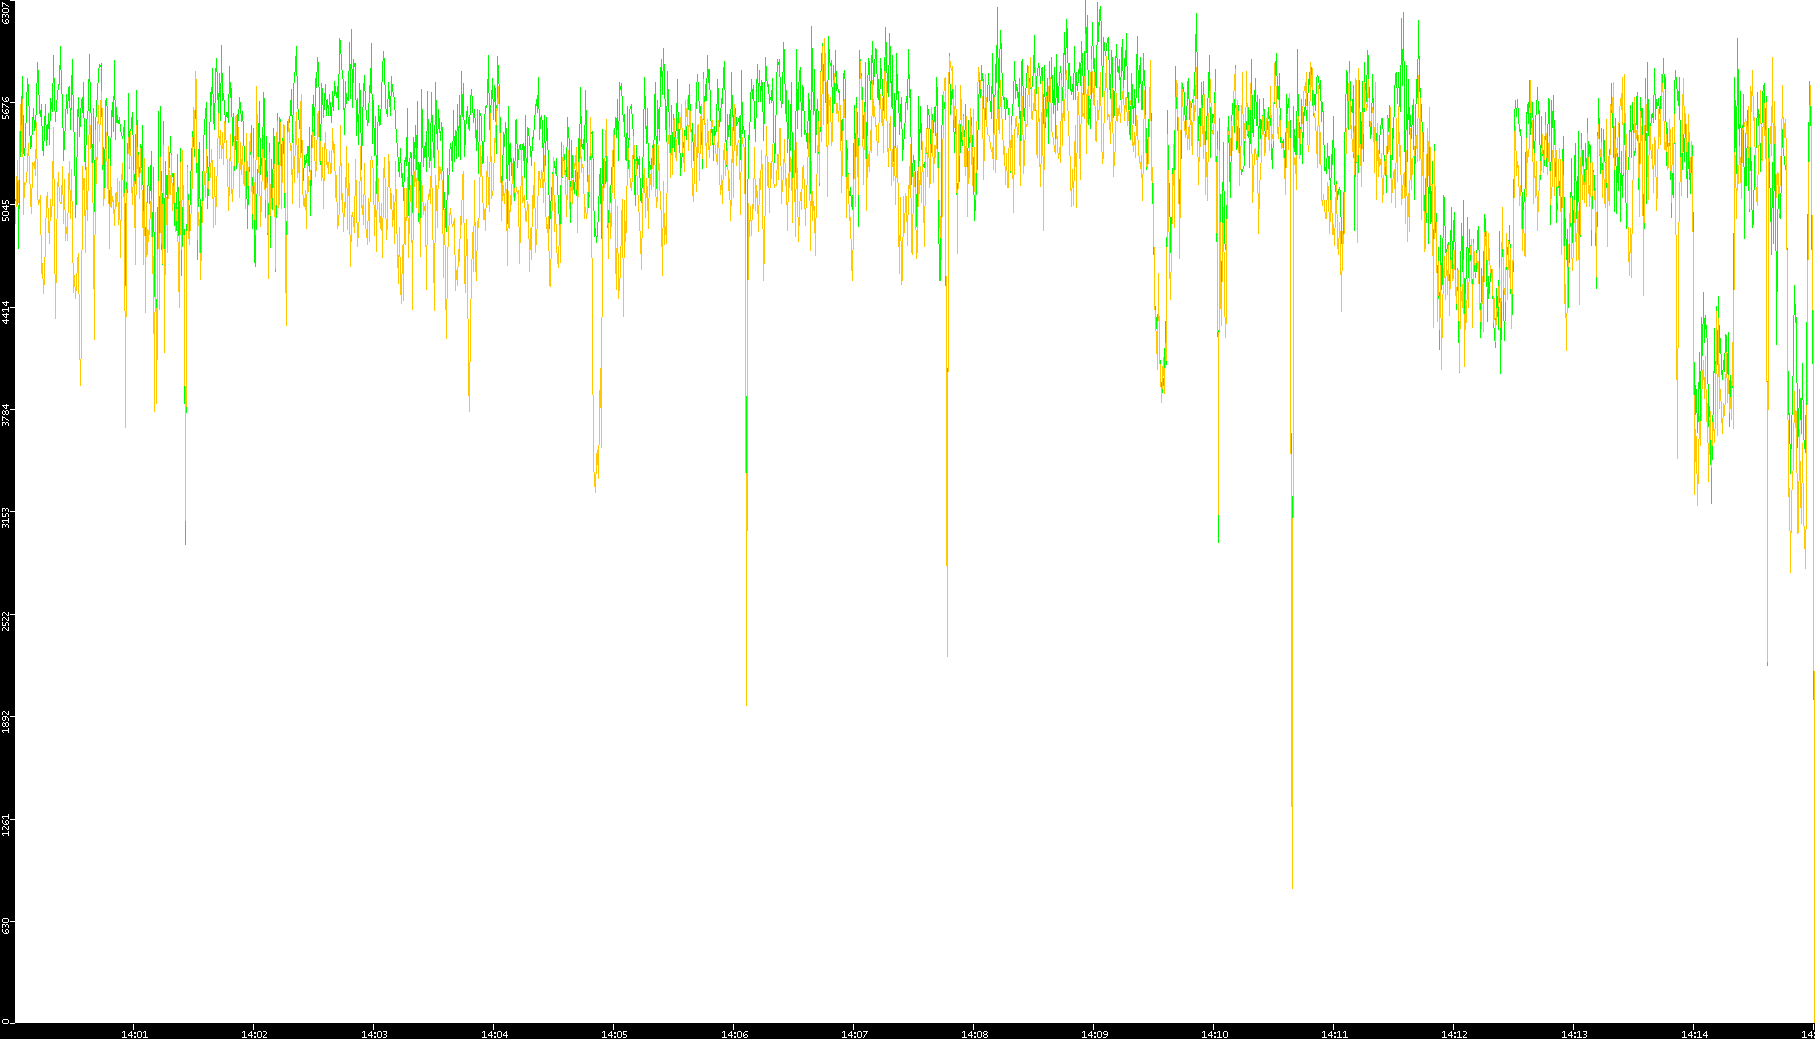Select the 5045 vertical axis label
Image resolution: width=1815 pixels, height=1039 pixels.
point(7,210)
